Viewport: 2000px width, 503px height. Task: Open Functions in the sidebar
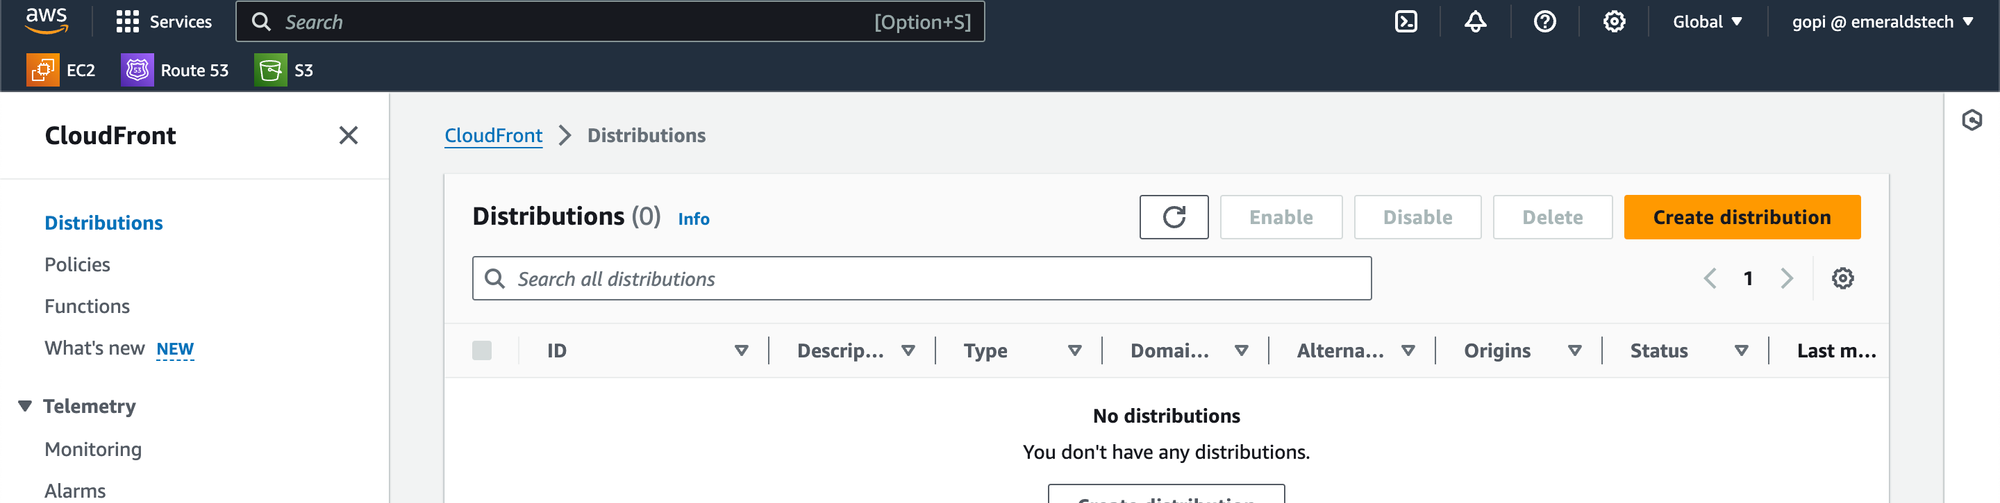coord(87,307)
